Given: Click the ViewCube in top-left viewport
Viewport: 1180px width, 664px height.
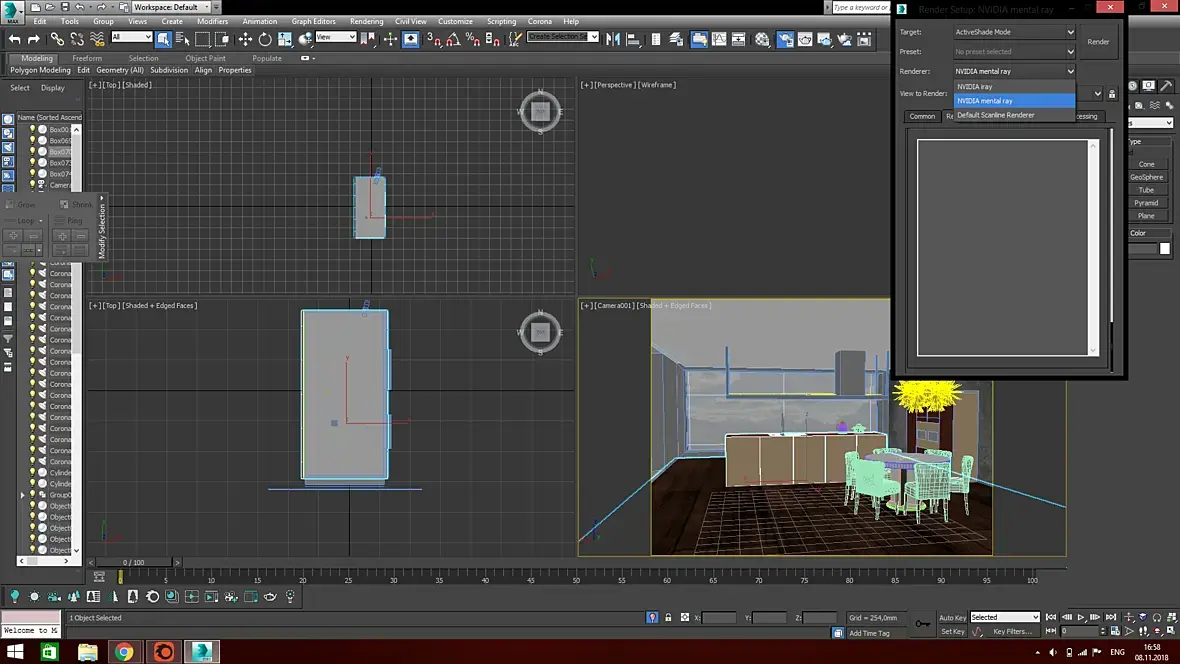Looking at the screenshot, I should point(540,112).
